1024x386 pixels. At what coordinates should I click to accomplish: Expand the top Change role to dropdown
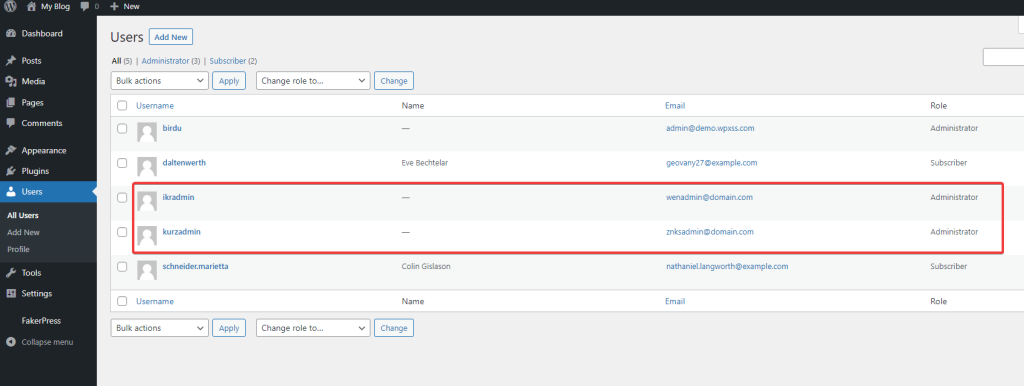coord(313,81)
